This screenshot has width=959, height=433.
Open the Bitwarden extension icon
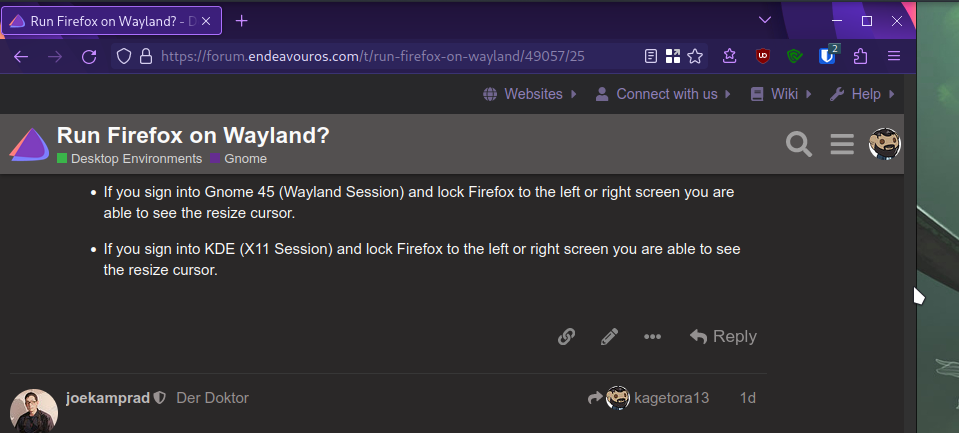827,56
